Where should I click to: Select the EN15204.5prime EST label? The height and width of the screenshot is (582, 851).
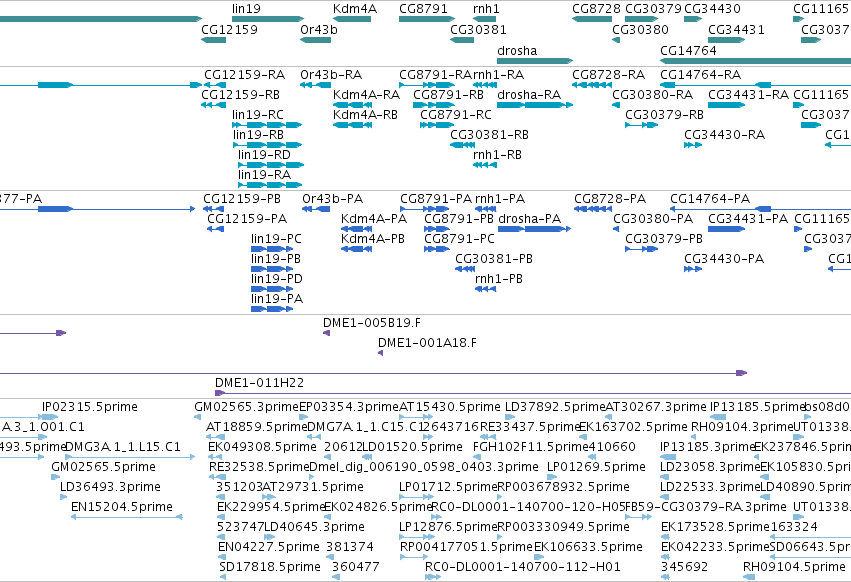click(x=122, y=507)
